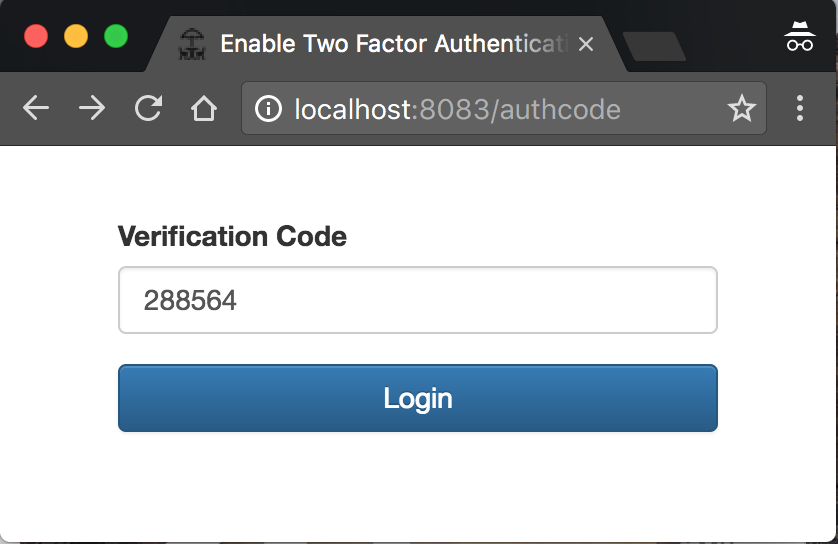Maximize the window with the green button

point(116,37)
